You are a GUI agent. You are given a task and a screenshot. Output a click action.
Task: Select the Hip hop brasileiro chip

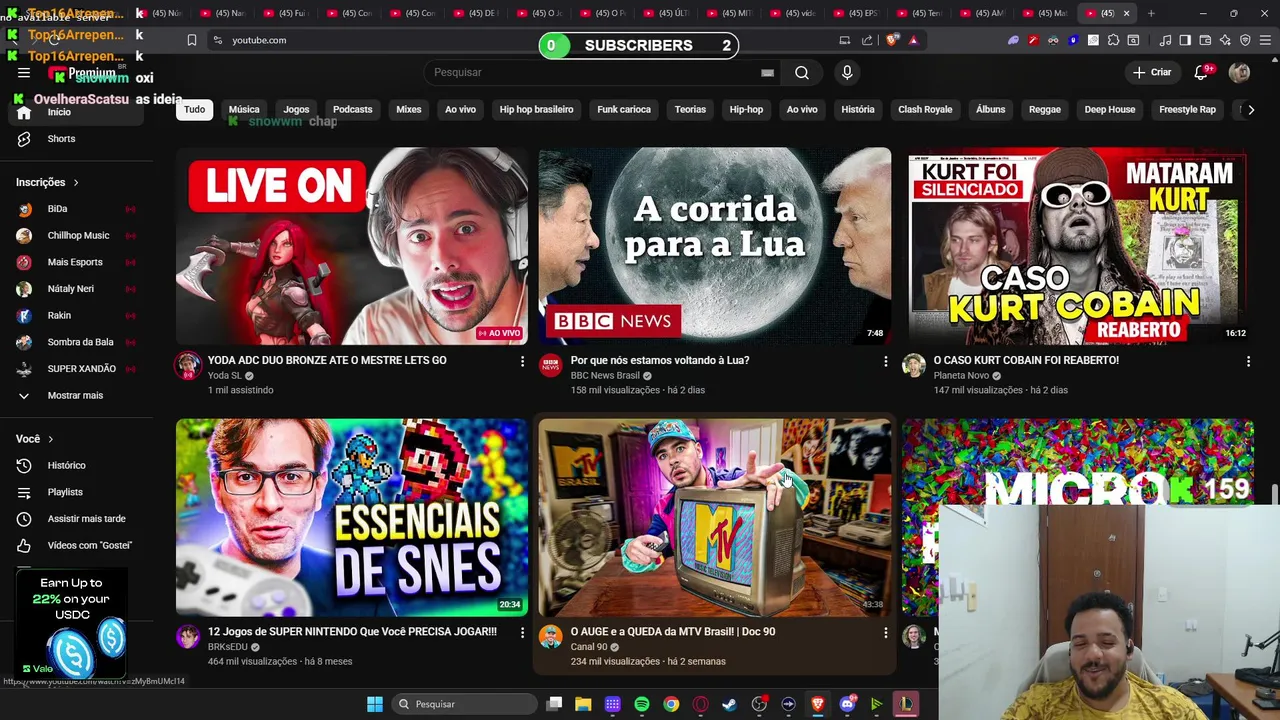[536, 109]
